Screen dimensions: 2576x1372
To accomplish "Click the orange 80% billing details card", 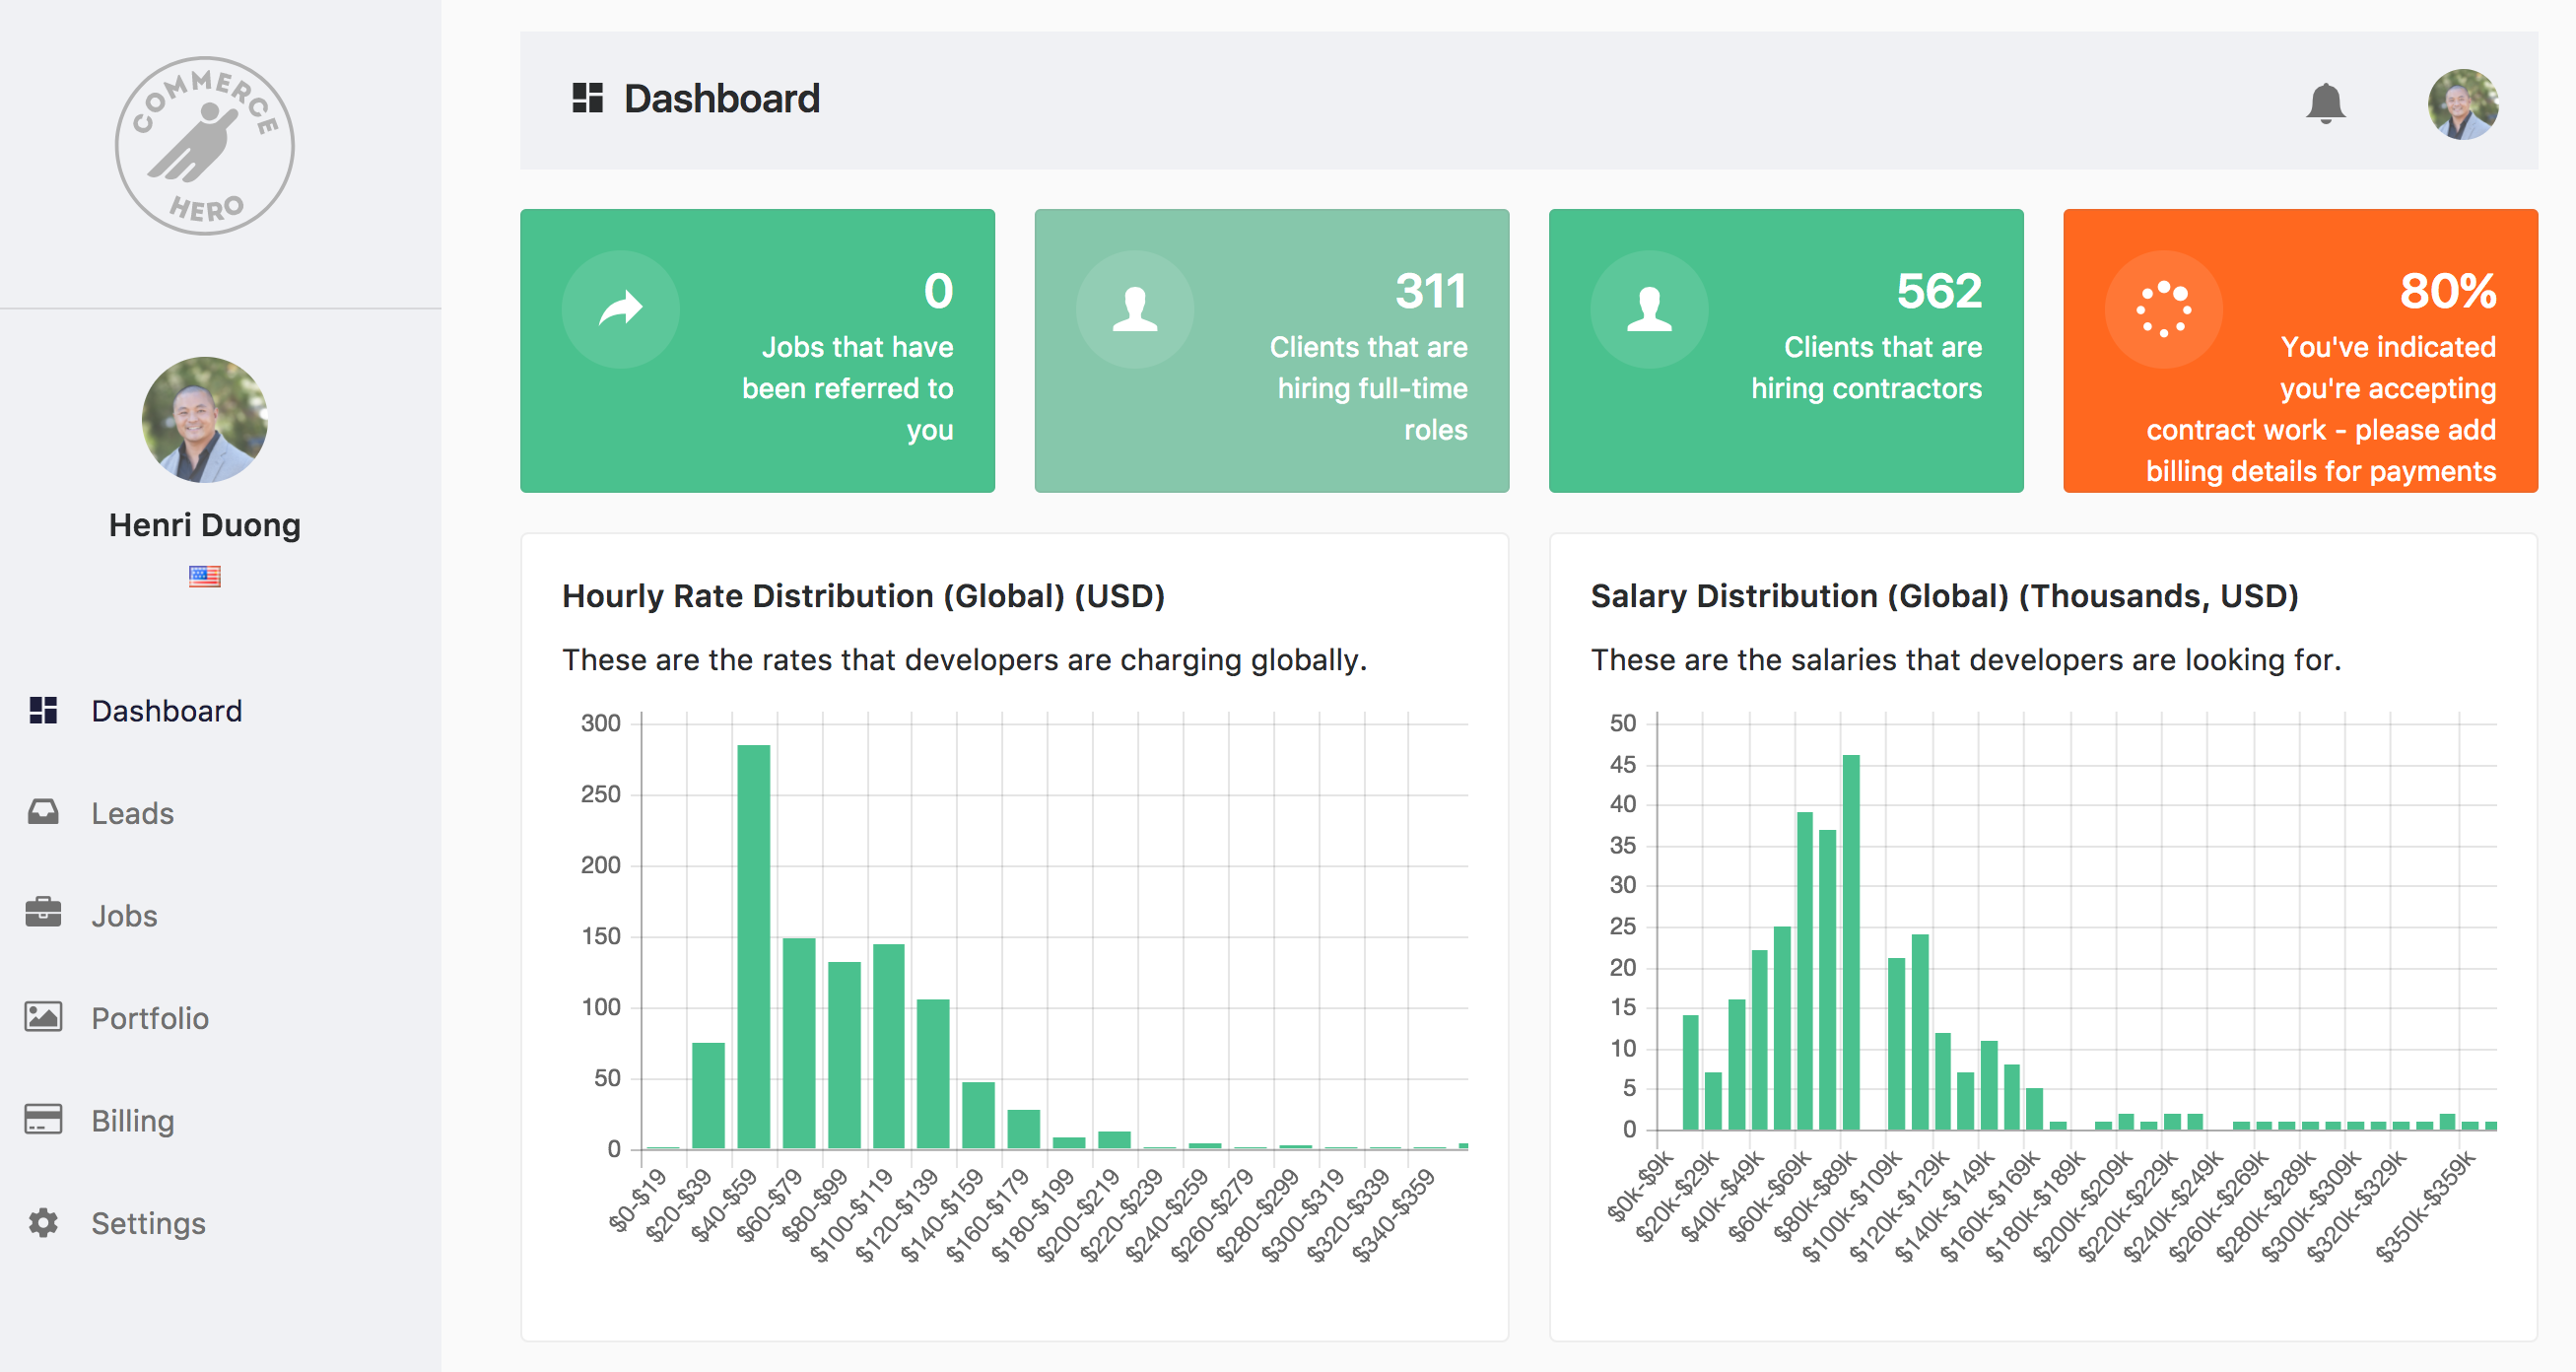I will click(2300, 350).
